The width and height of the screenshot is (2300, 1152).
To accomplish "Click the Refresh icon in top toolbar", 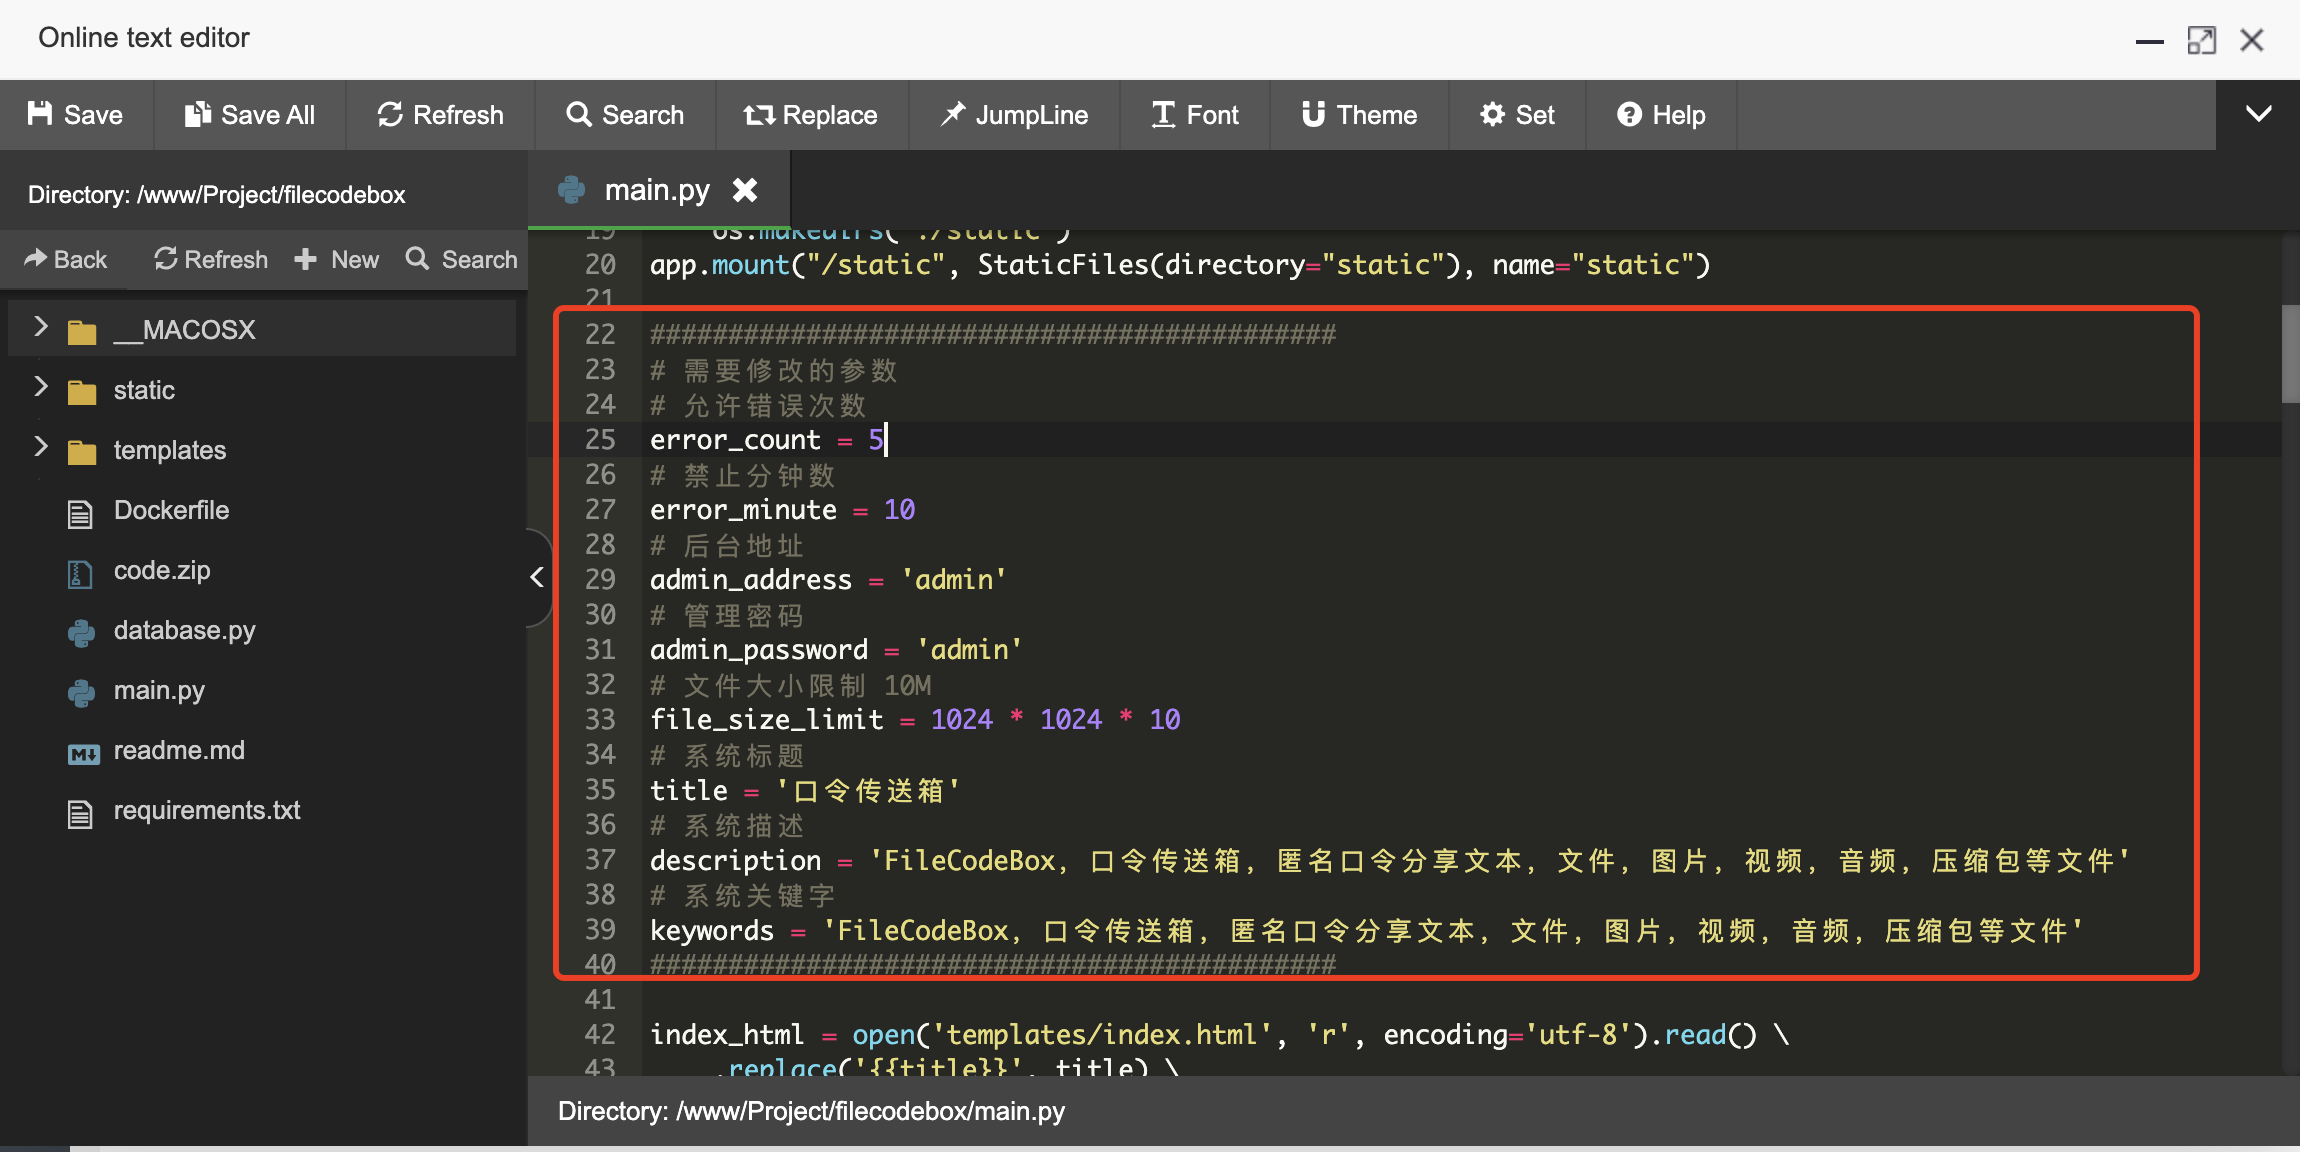I will (x=390, y=114).
